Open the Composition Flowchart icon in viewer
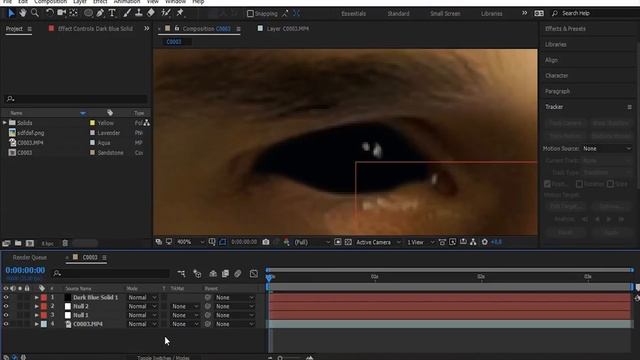The width and height of the screenshot is (640, 360). pyautogui.click(x=473, y=242)
